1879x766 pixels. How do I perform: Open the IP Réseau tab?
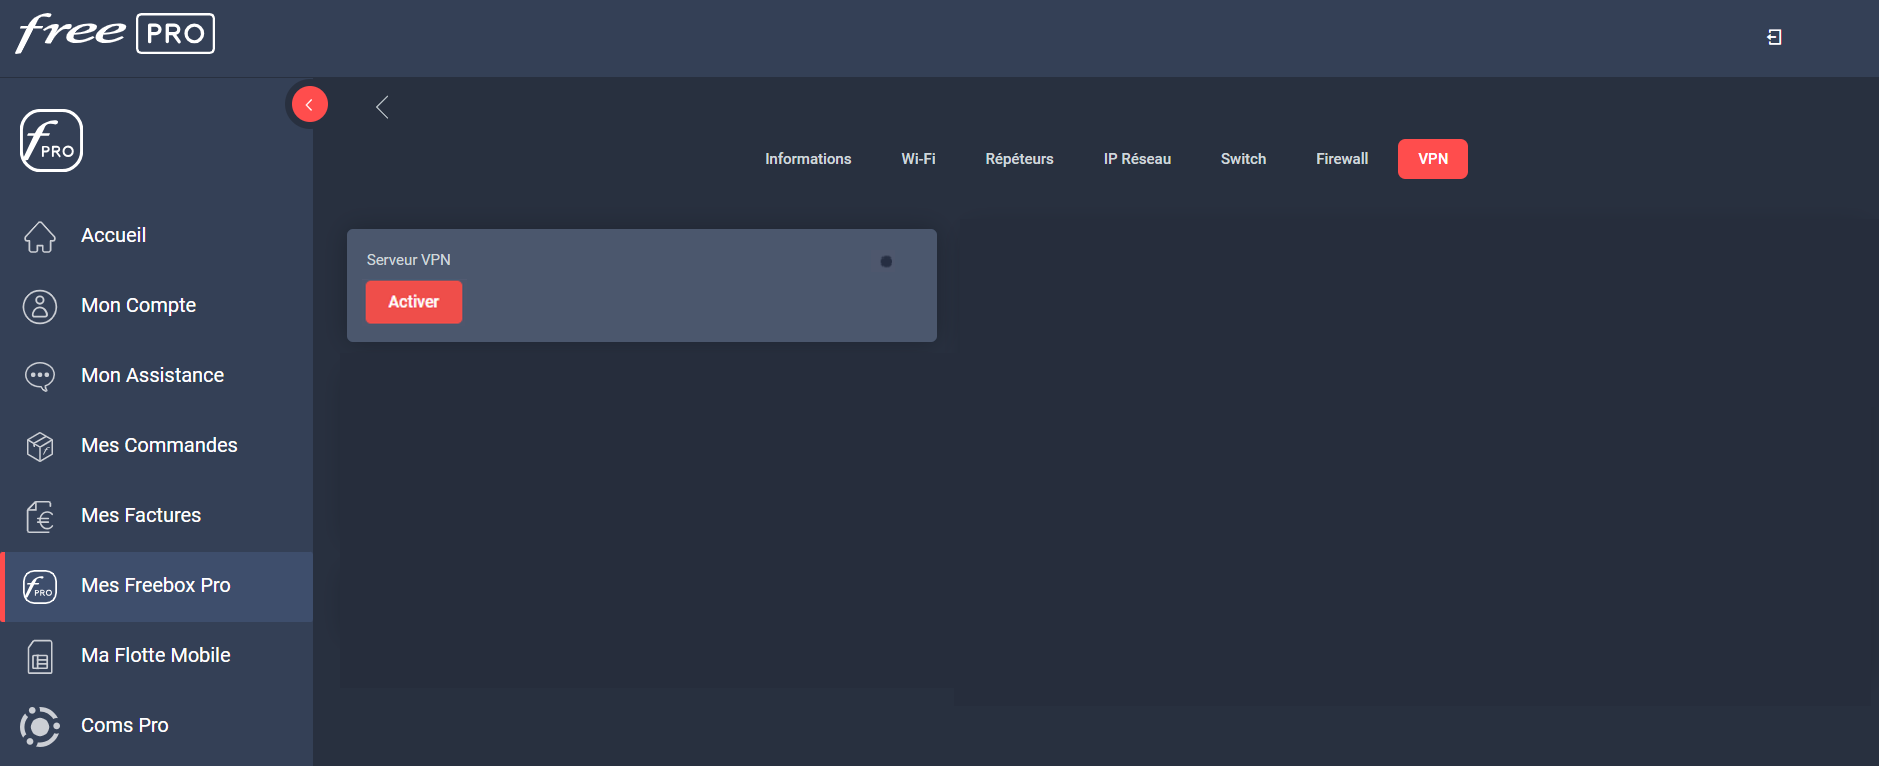point(1137,159)
